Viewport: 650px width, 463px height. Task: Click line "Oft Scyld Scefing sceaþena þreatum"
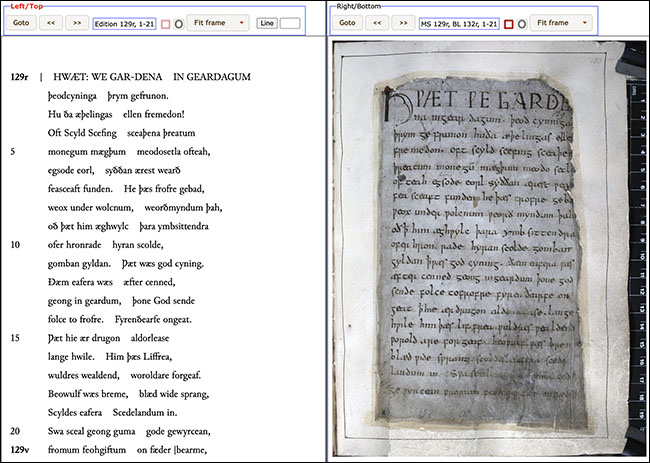coord(121,133)
